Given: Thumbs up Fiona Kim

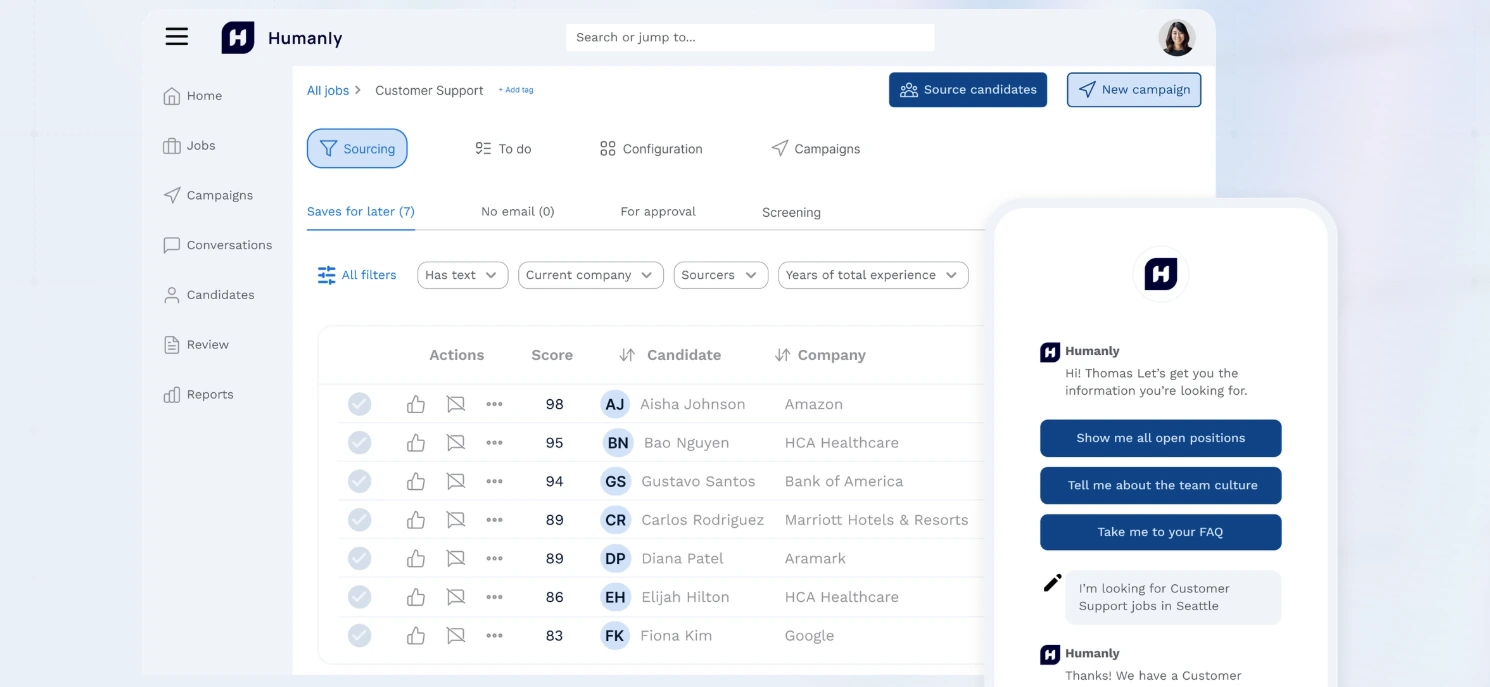Looking at the screenshot, I should point(416,635).
